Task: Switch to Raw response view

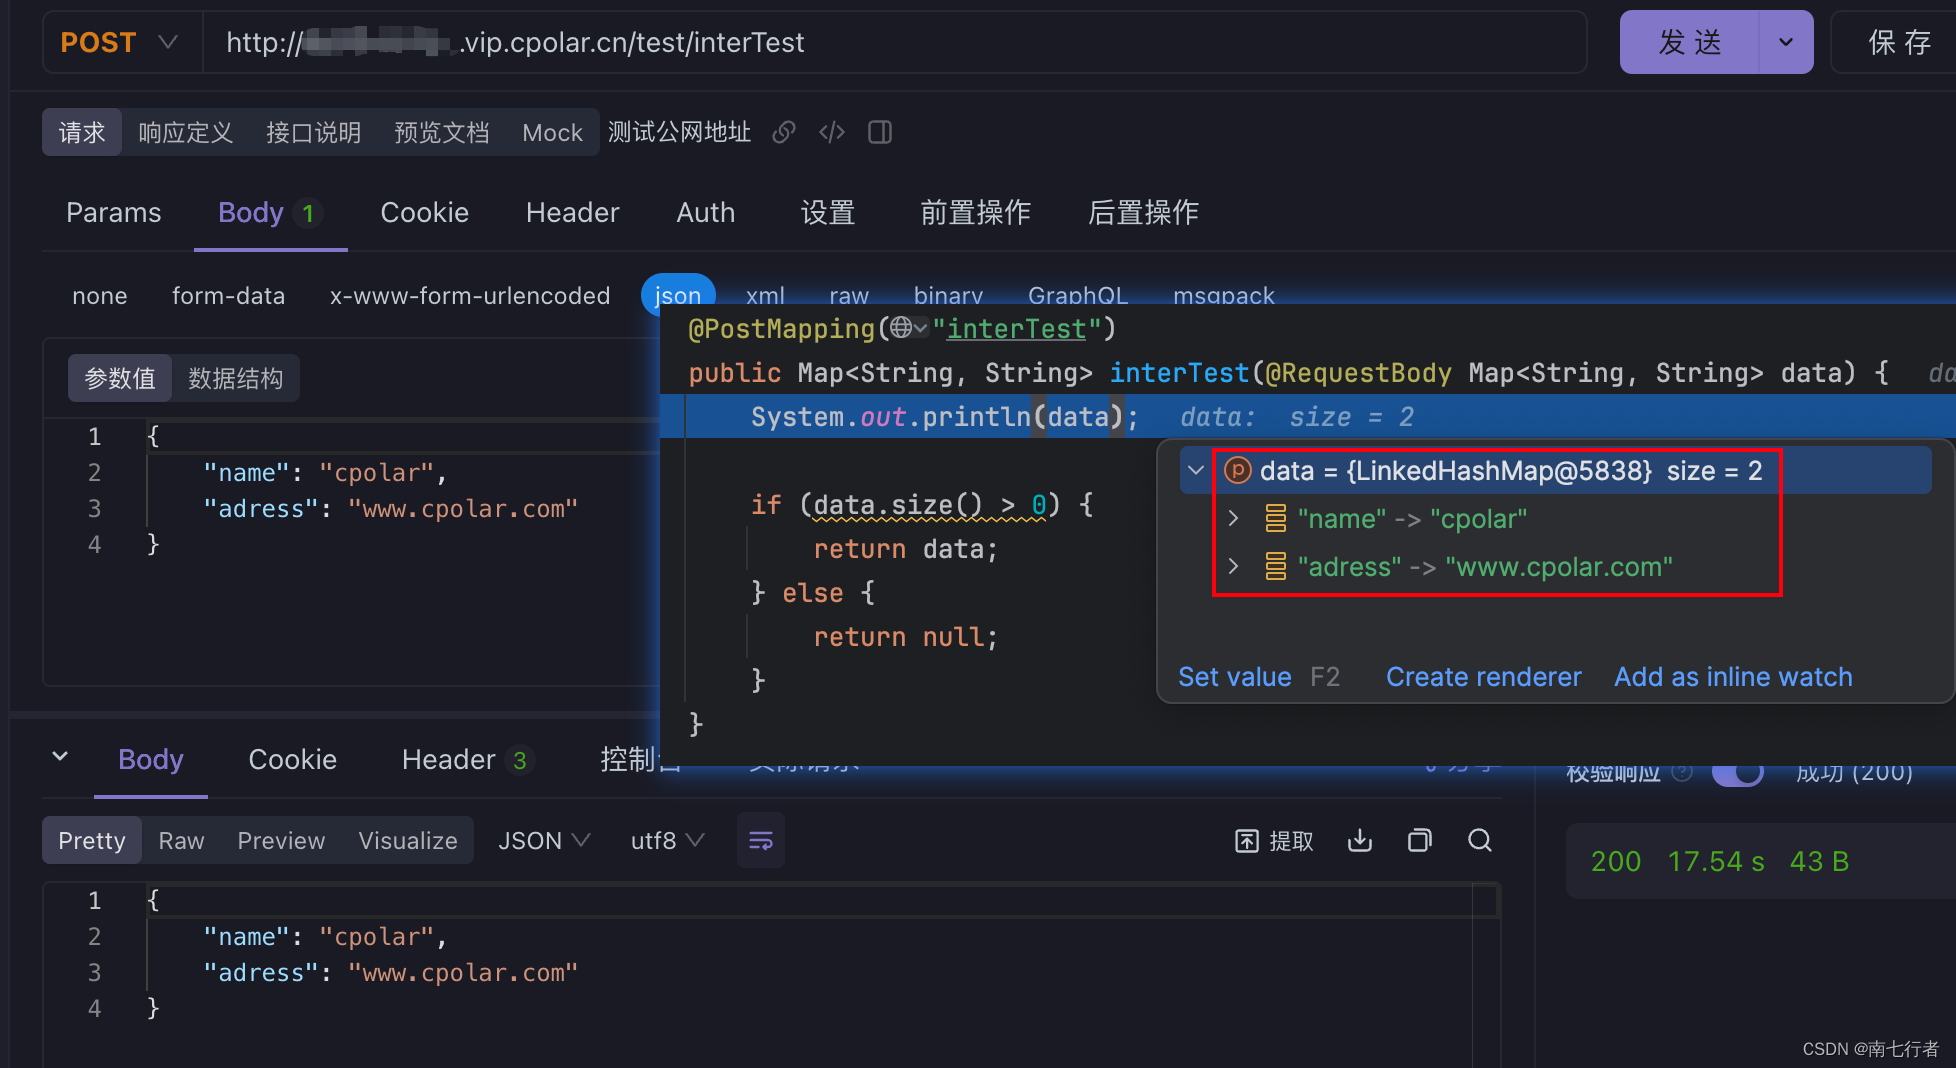Action: [181, 841]
